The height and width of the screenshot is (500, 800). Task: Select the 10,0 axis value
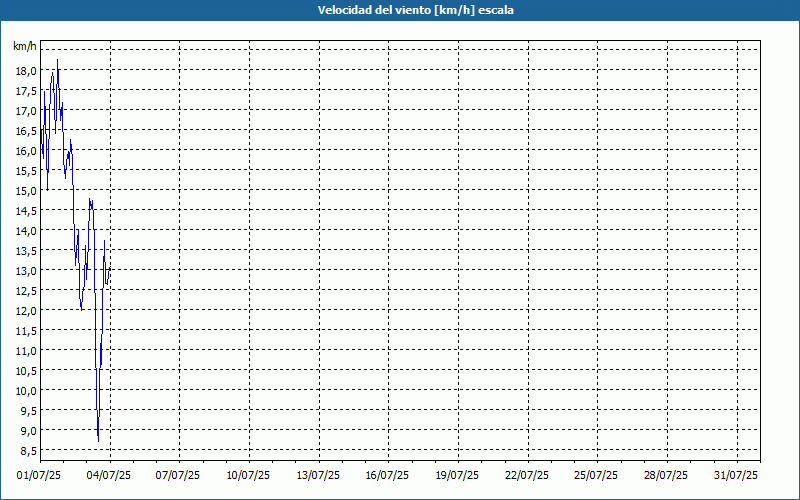(x=26, y=390)
